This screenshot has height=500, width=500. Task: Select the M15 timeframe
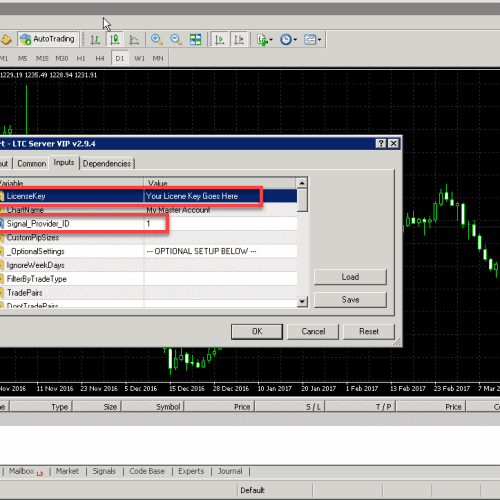coord(42,58)
